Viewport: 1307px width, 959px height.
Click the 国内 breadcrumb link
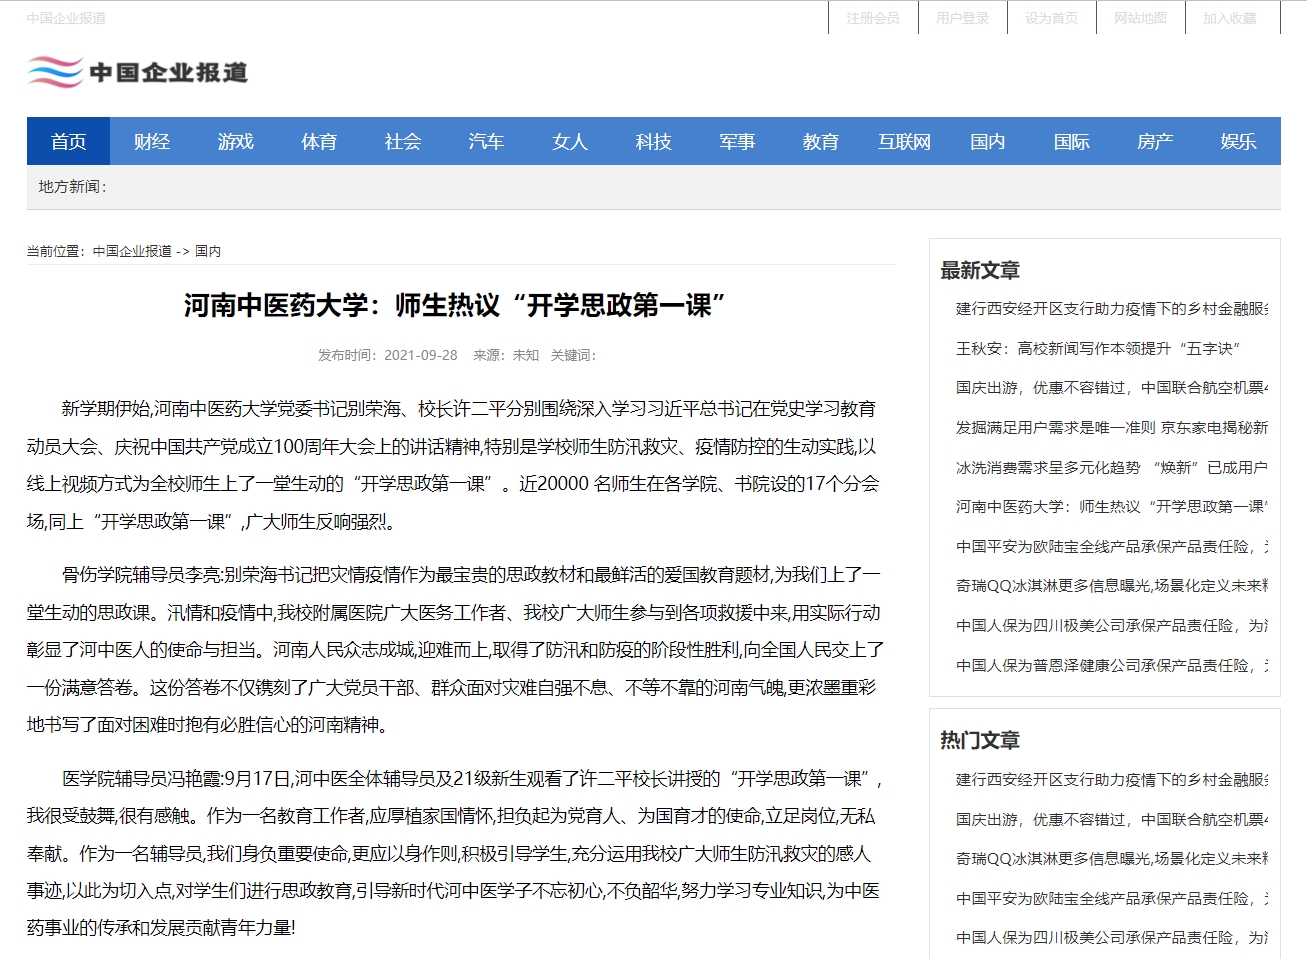tap(208, 251)
